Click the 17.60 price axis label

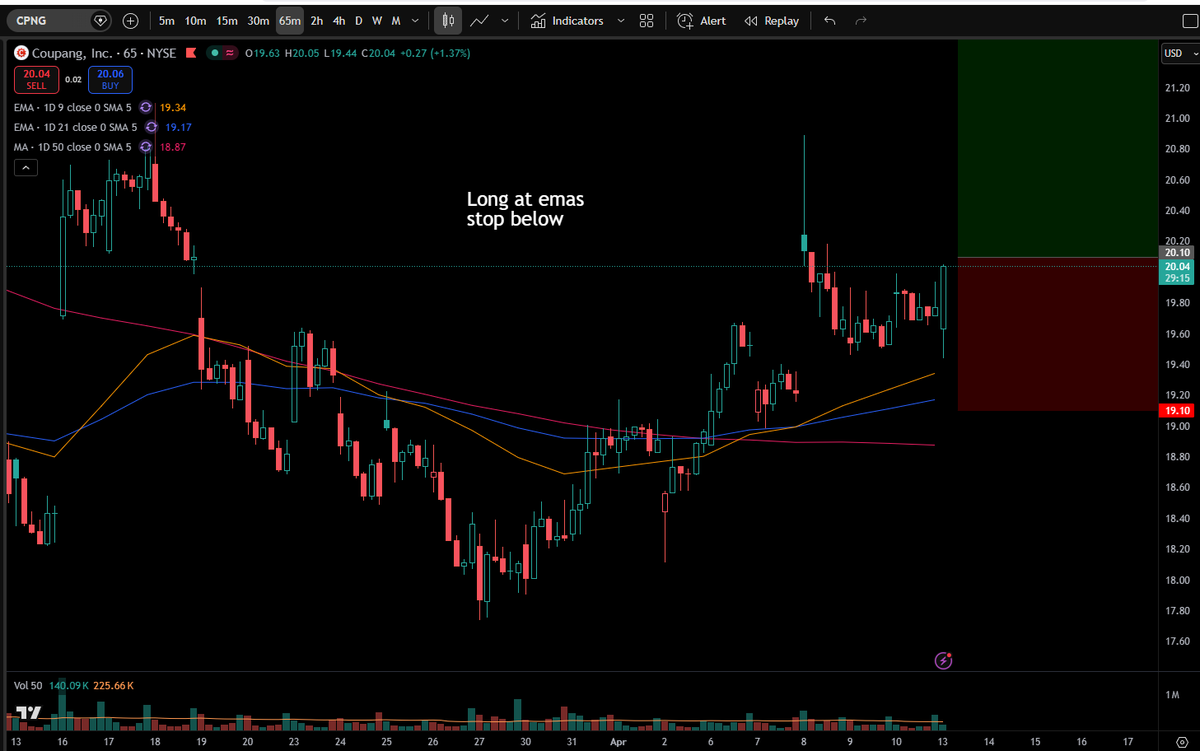click(x=1177, y=641)
